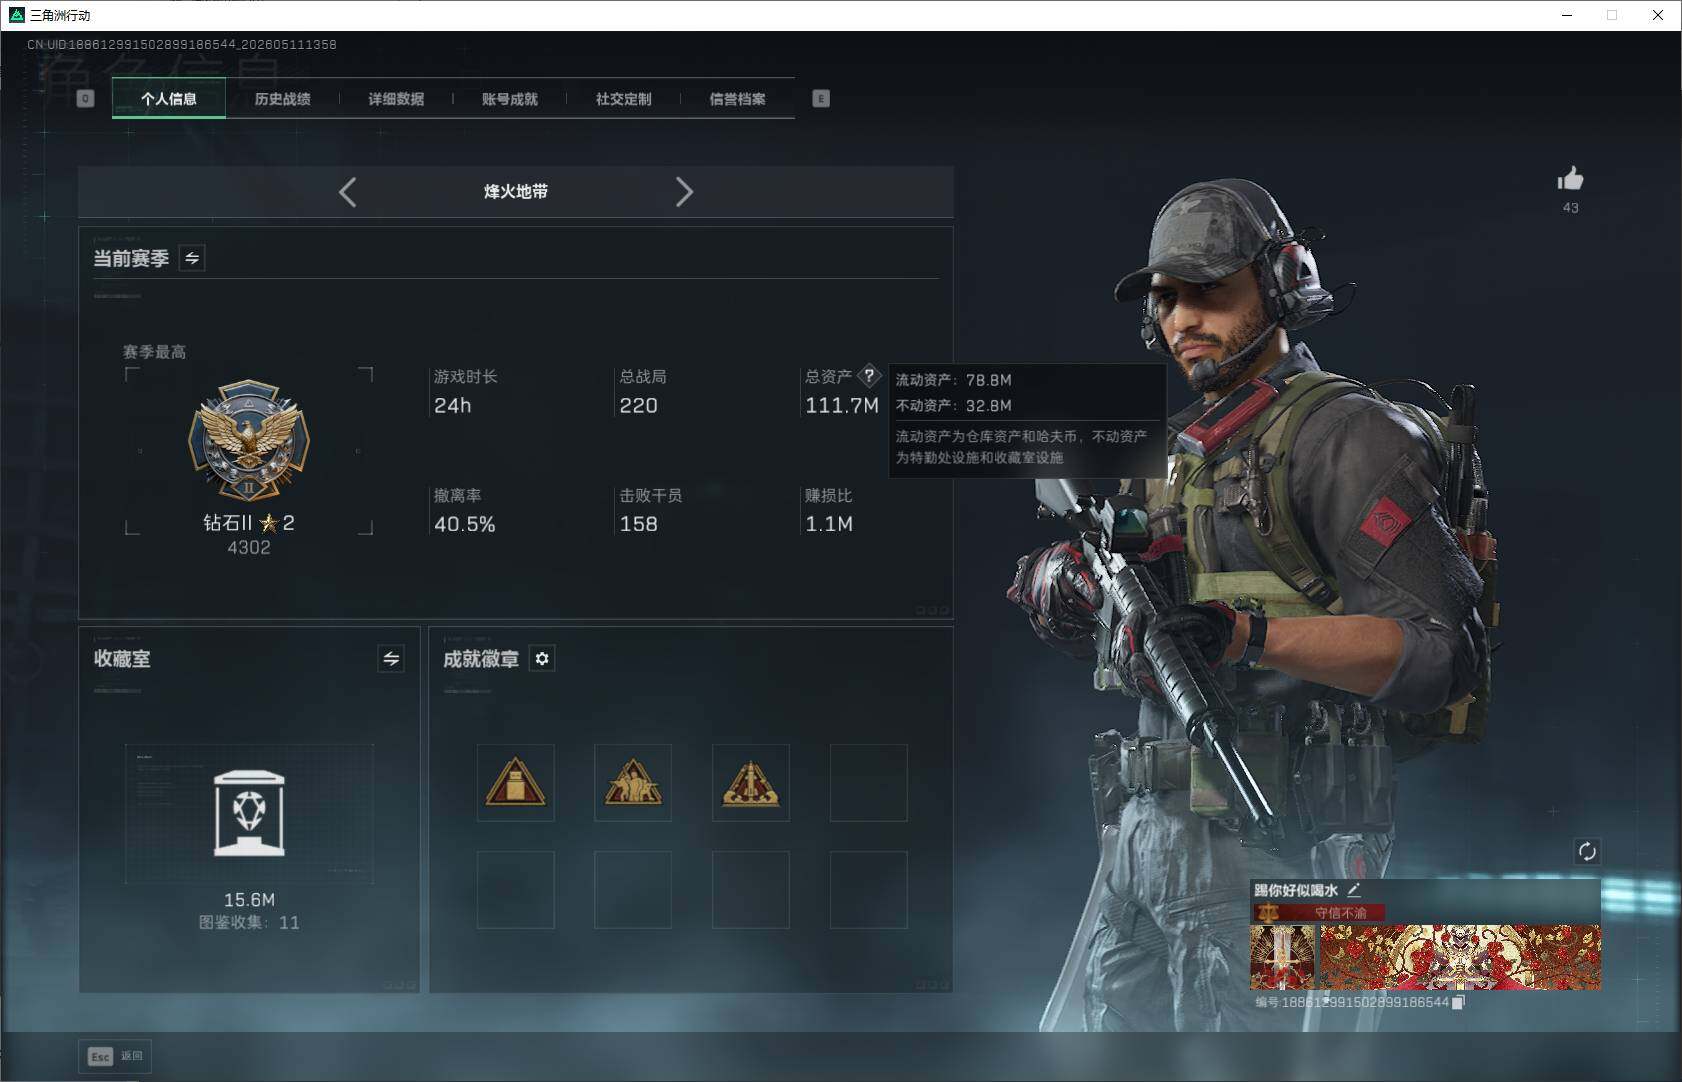Image resolution: width=1682 pixels, height=1082 pixels.
Task: Give a thumbs-up like to this profile
Action: pyautogui.click(x=1570, y=179)
